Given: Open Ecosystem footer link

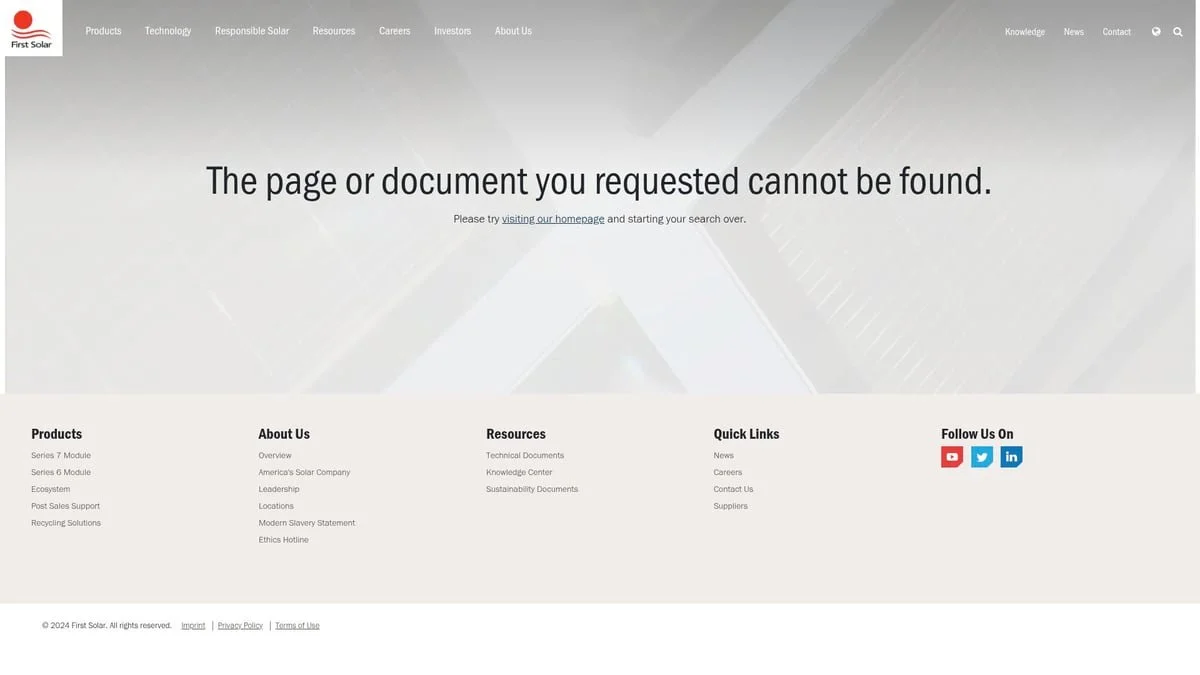Looking at the screenshot, I should tap(51, 490).
